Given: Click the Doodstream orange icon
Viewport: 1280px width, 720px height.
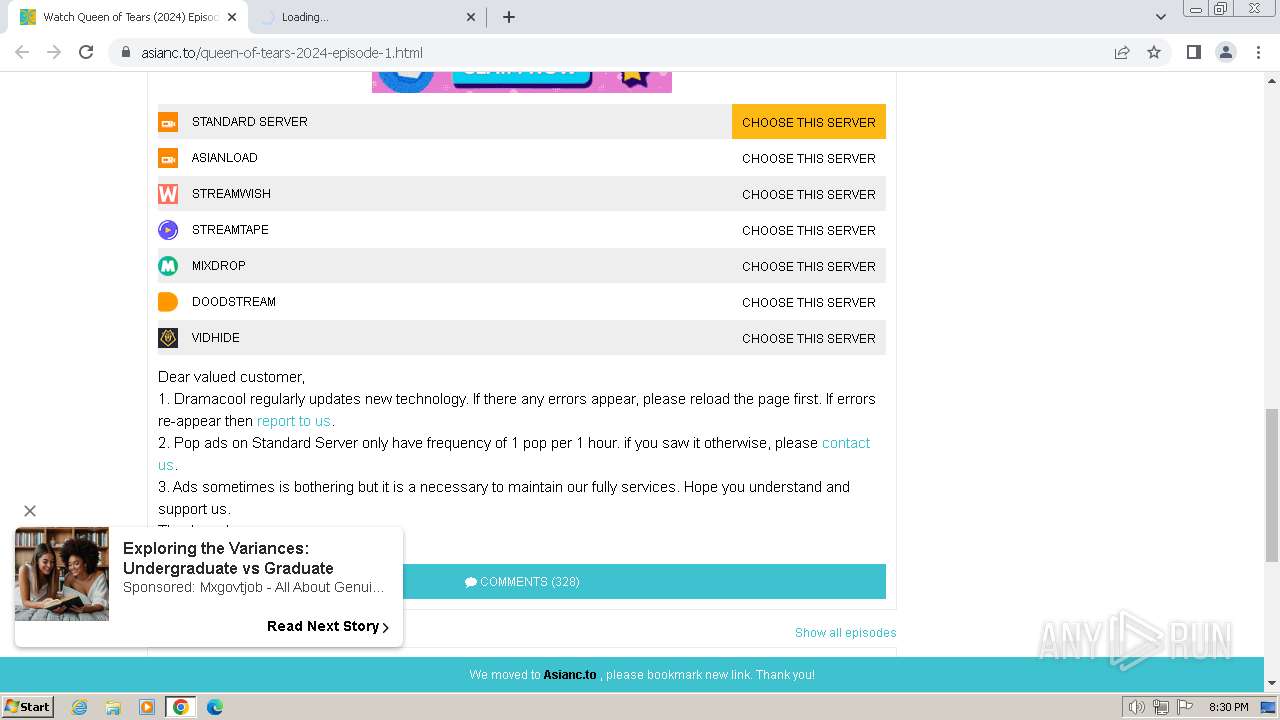Looking at the screenshot, I should (x=168, y=302).
